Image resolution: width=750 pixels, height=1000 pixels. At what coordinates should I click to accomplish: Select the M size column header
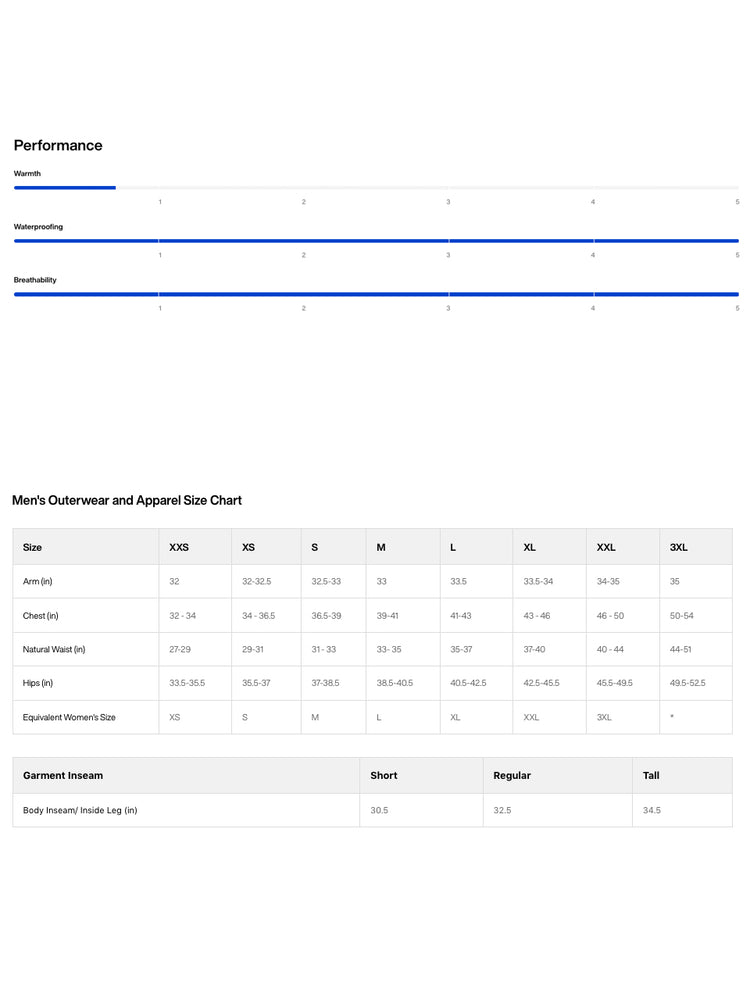[403, 547]
